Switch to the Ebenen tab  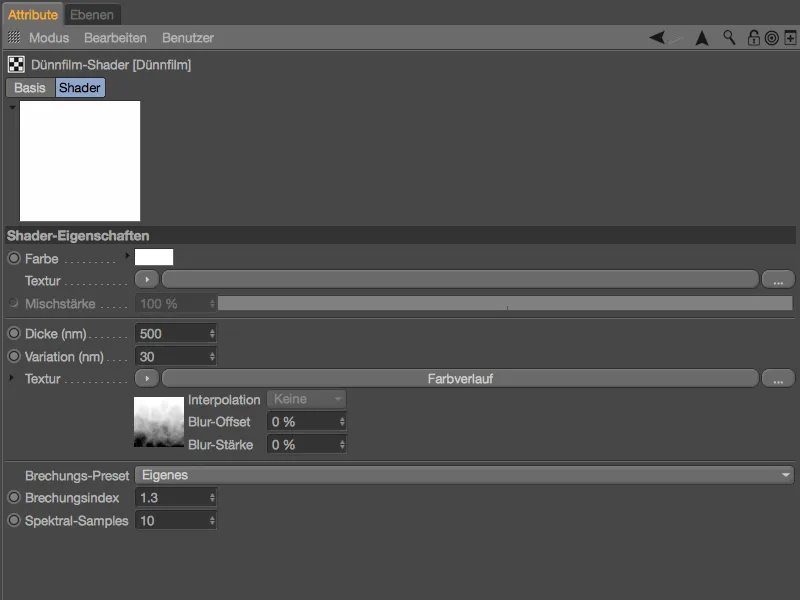pyautogui.click(x=92, y=15)
